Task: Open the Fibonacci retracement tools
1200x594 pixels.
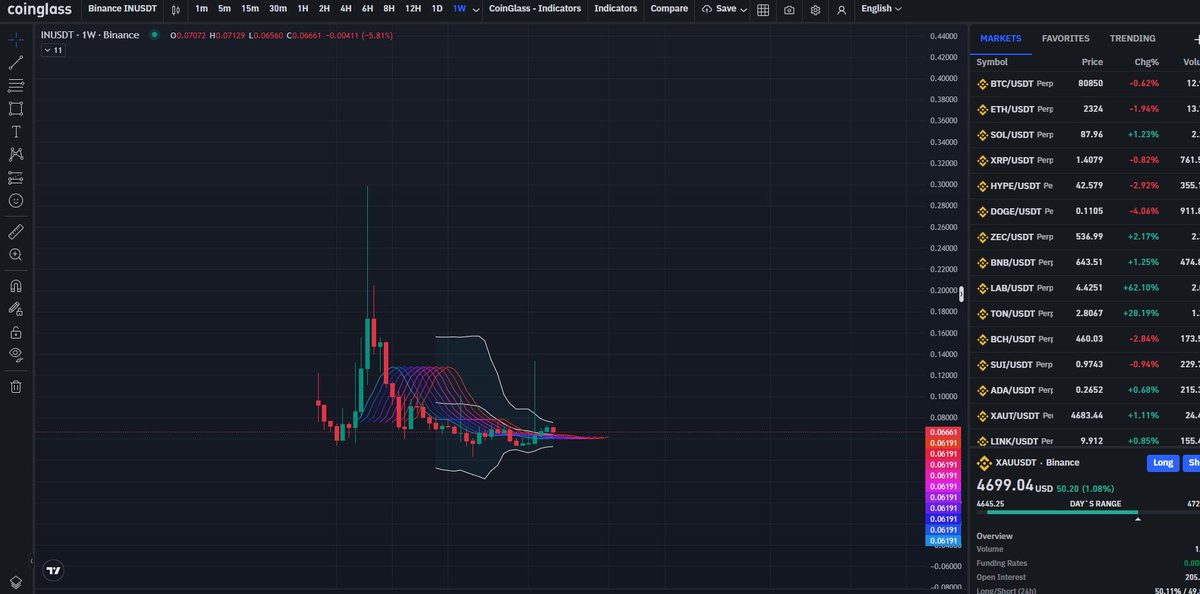Action: pyautogui.click(x=15, y=86)
